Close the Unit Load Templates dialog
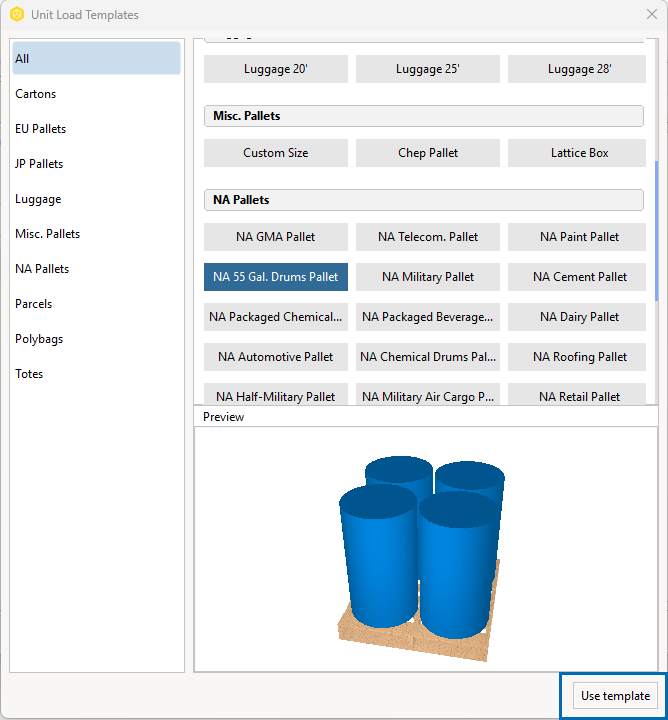The height and width of the screenshot is (720, 668). (x=651, y=14)
